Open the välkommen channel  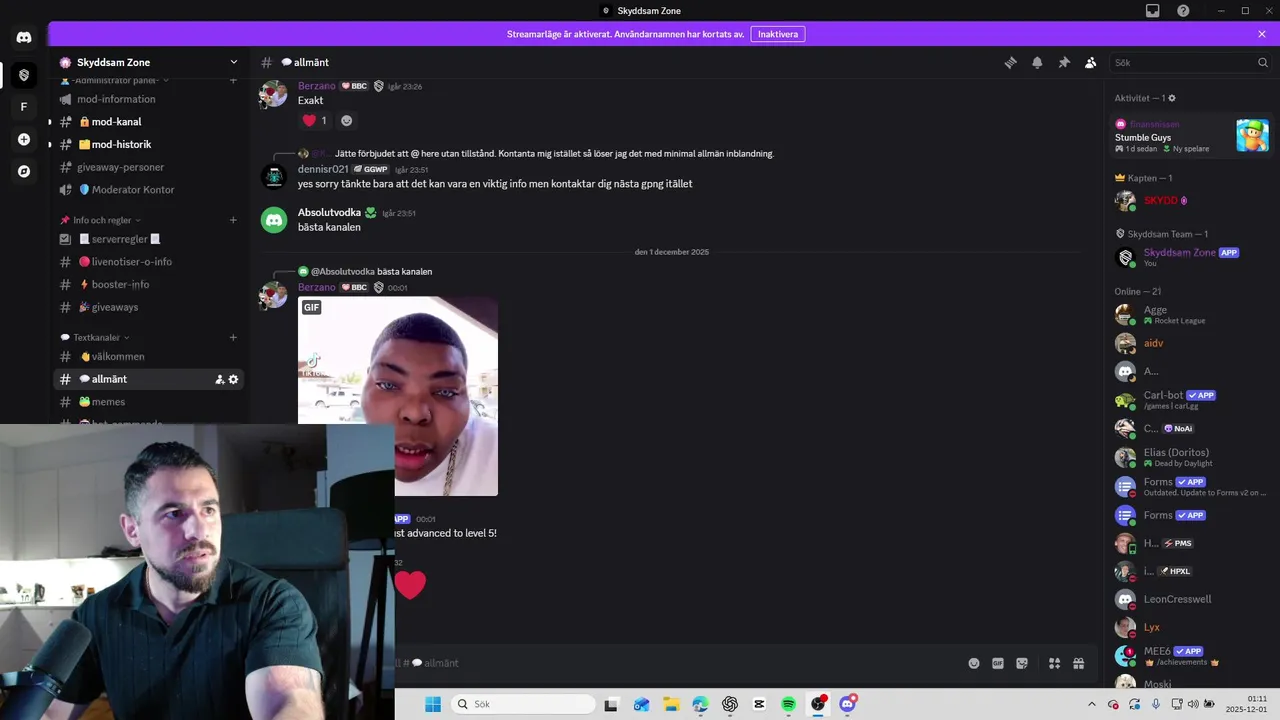tap(148, 356)
